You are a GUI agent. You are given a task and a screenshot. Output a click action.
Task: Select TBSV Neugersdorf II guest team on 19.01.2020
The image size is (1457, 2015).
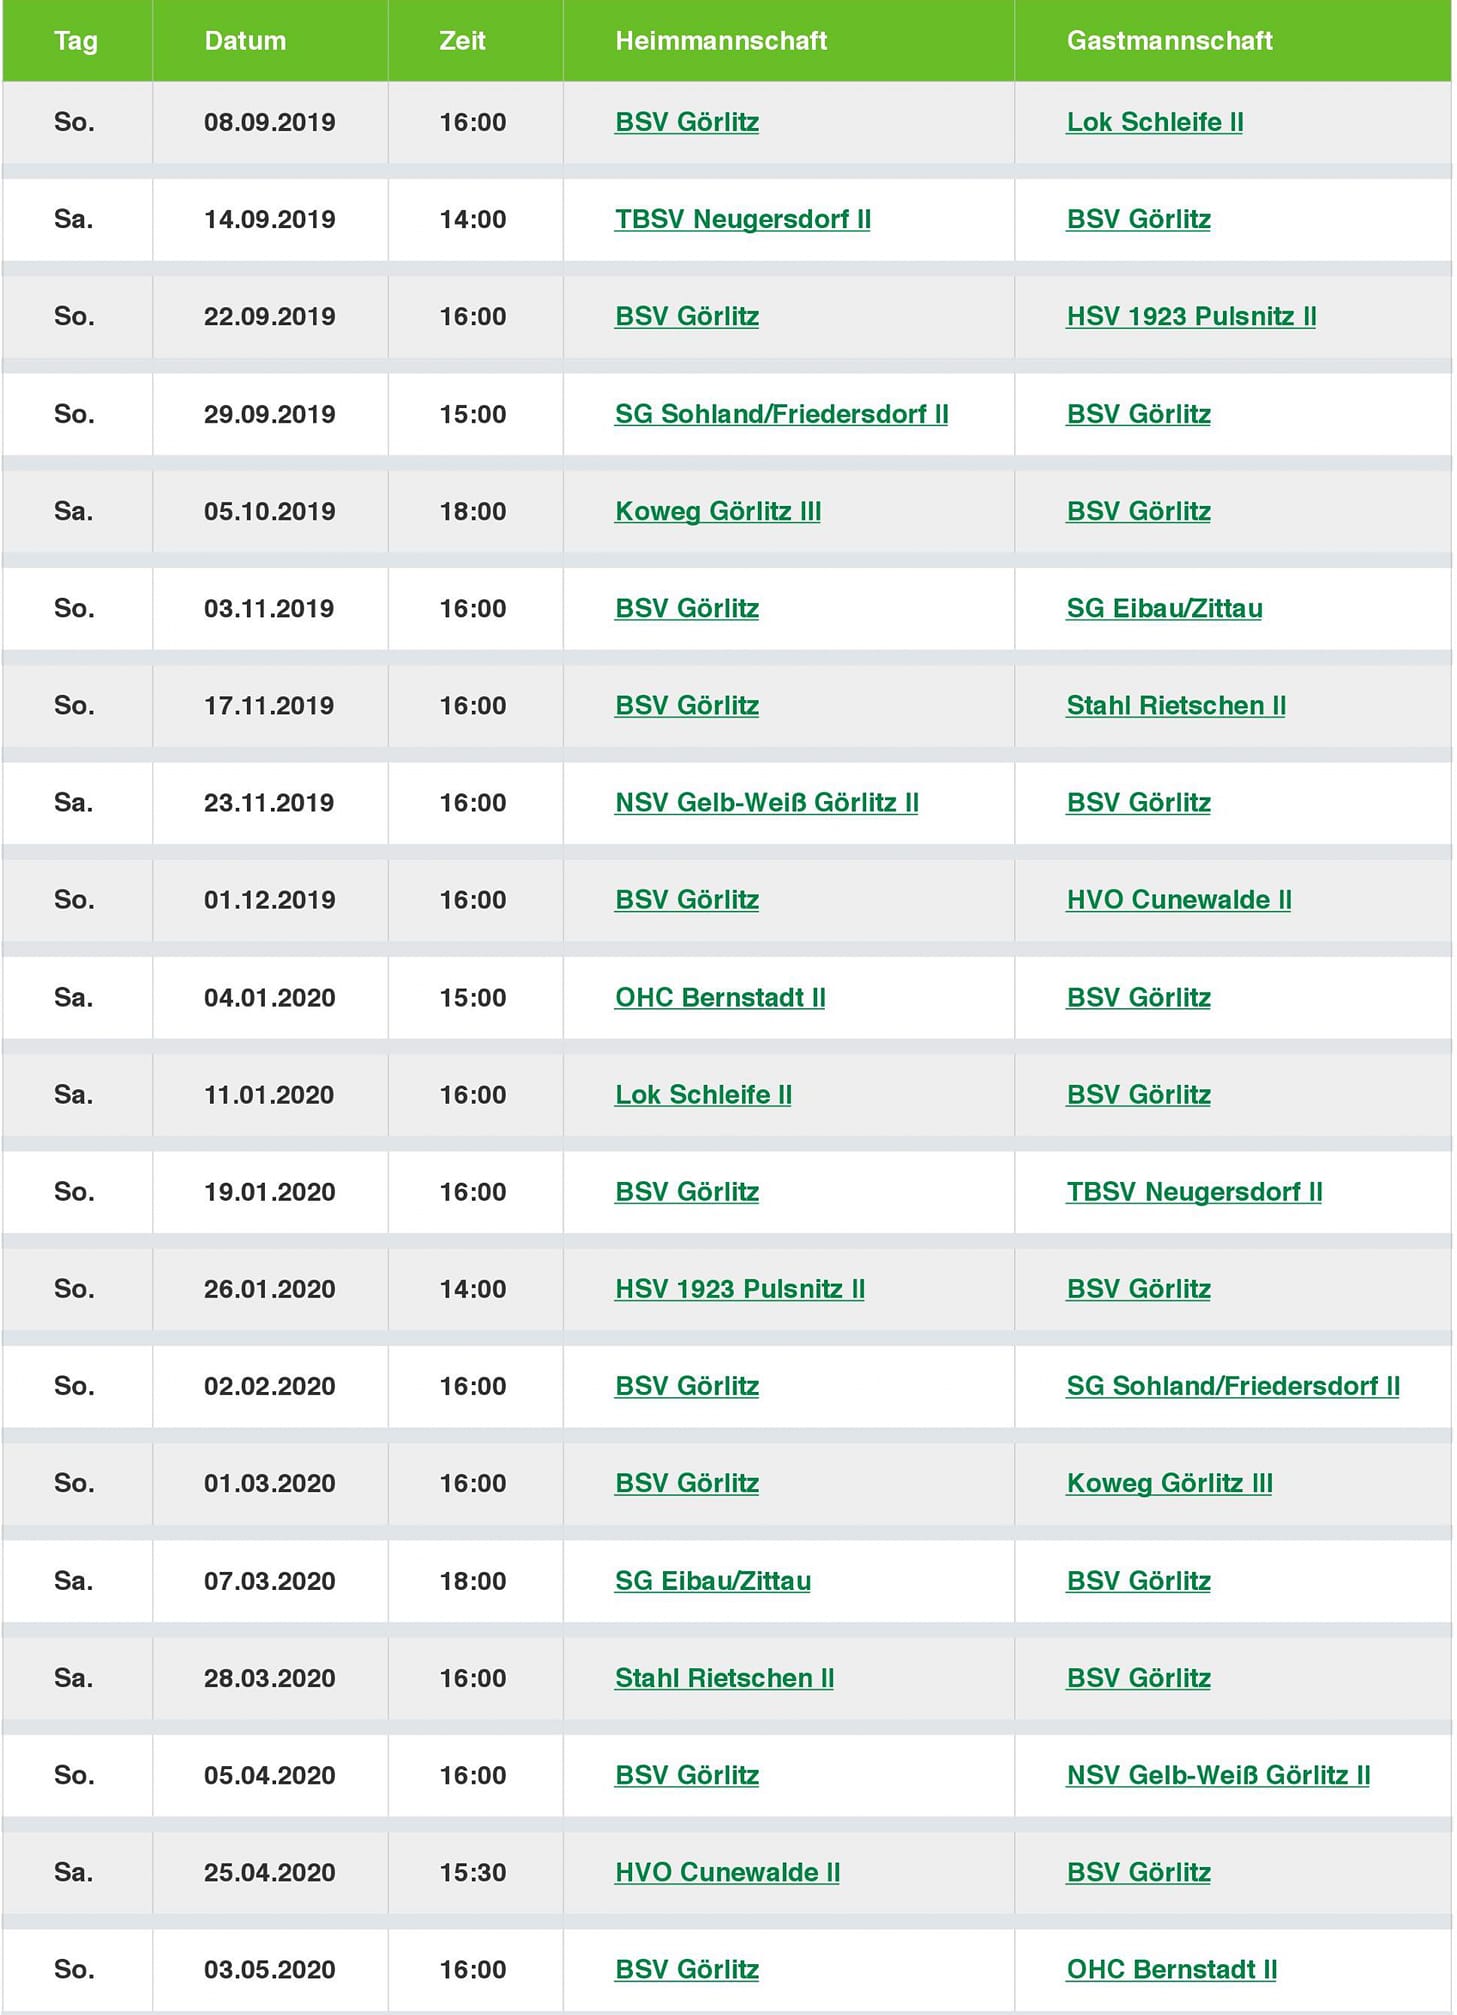(x=1194, y=1191)
